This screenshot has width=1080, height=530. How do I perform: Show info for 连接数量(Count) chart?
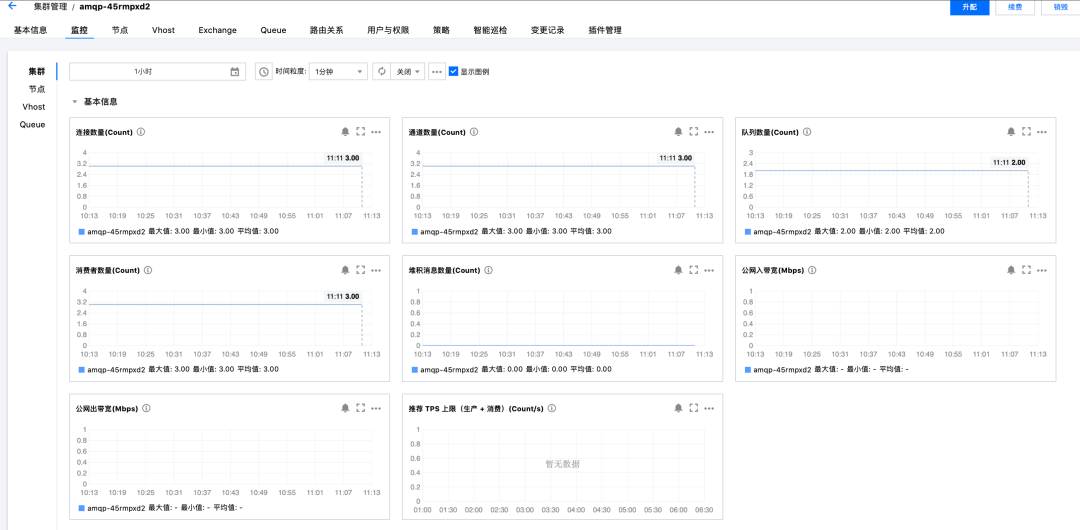coord(141,132)
